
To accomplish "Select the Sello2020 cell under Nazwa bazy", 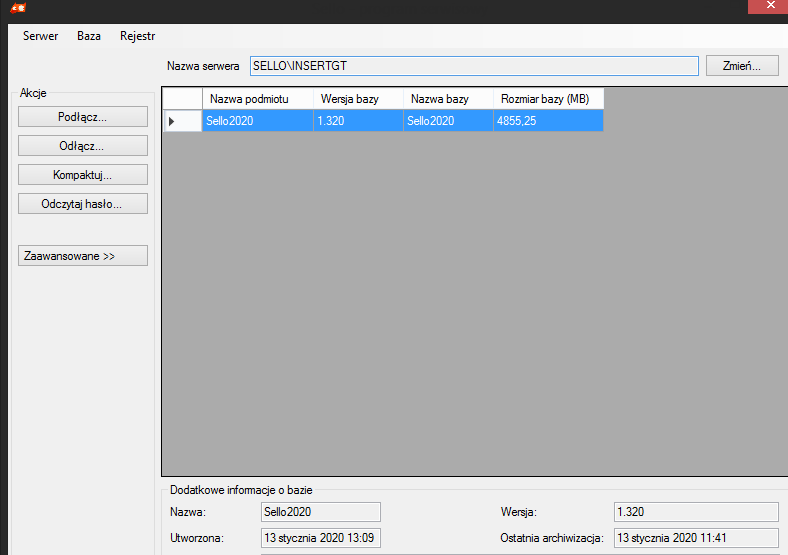I will click(x=447, y=121).
